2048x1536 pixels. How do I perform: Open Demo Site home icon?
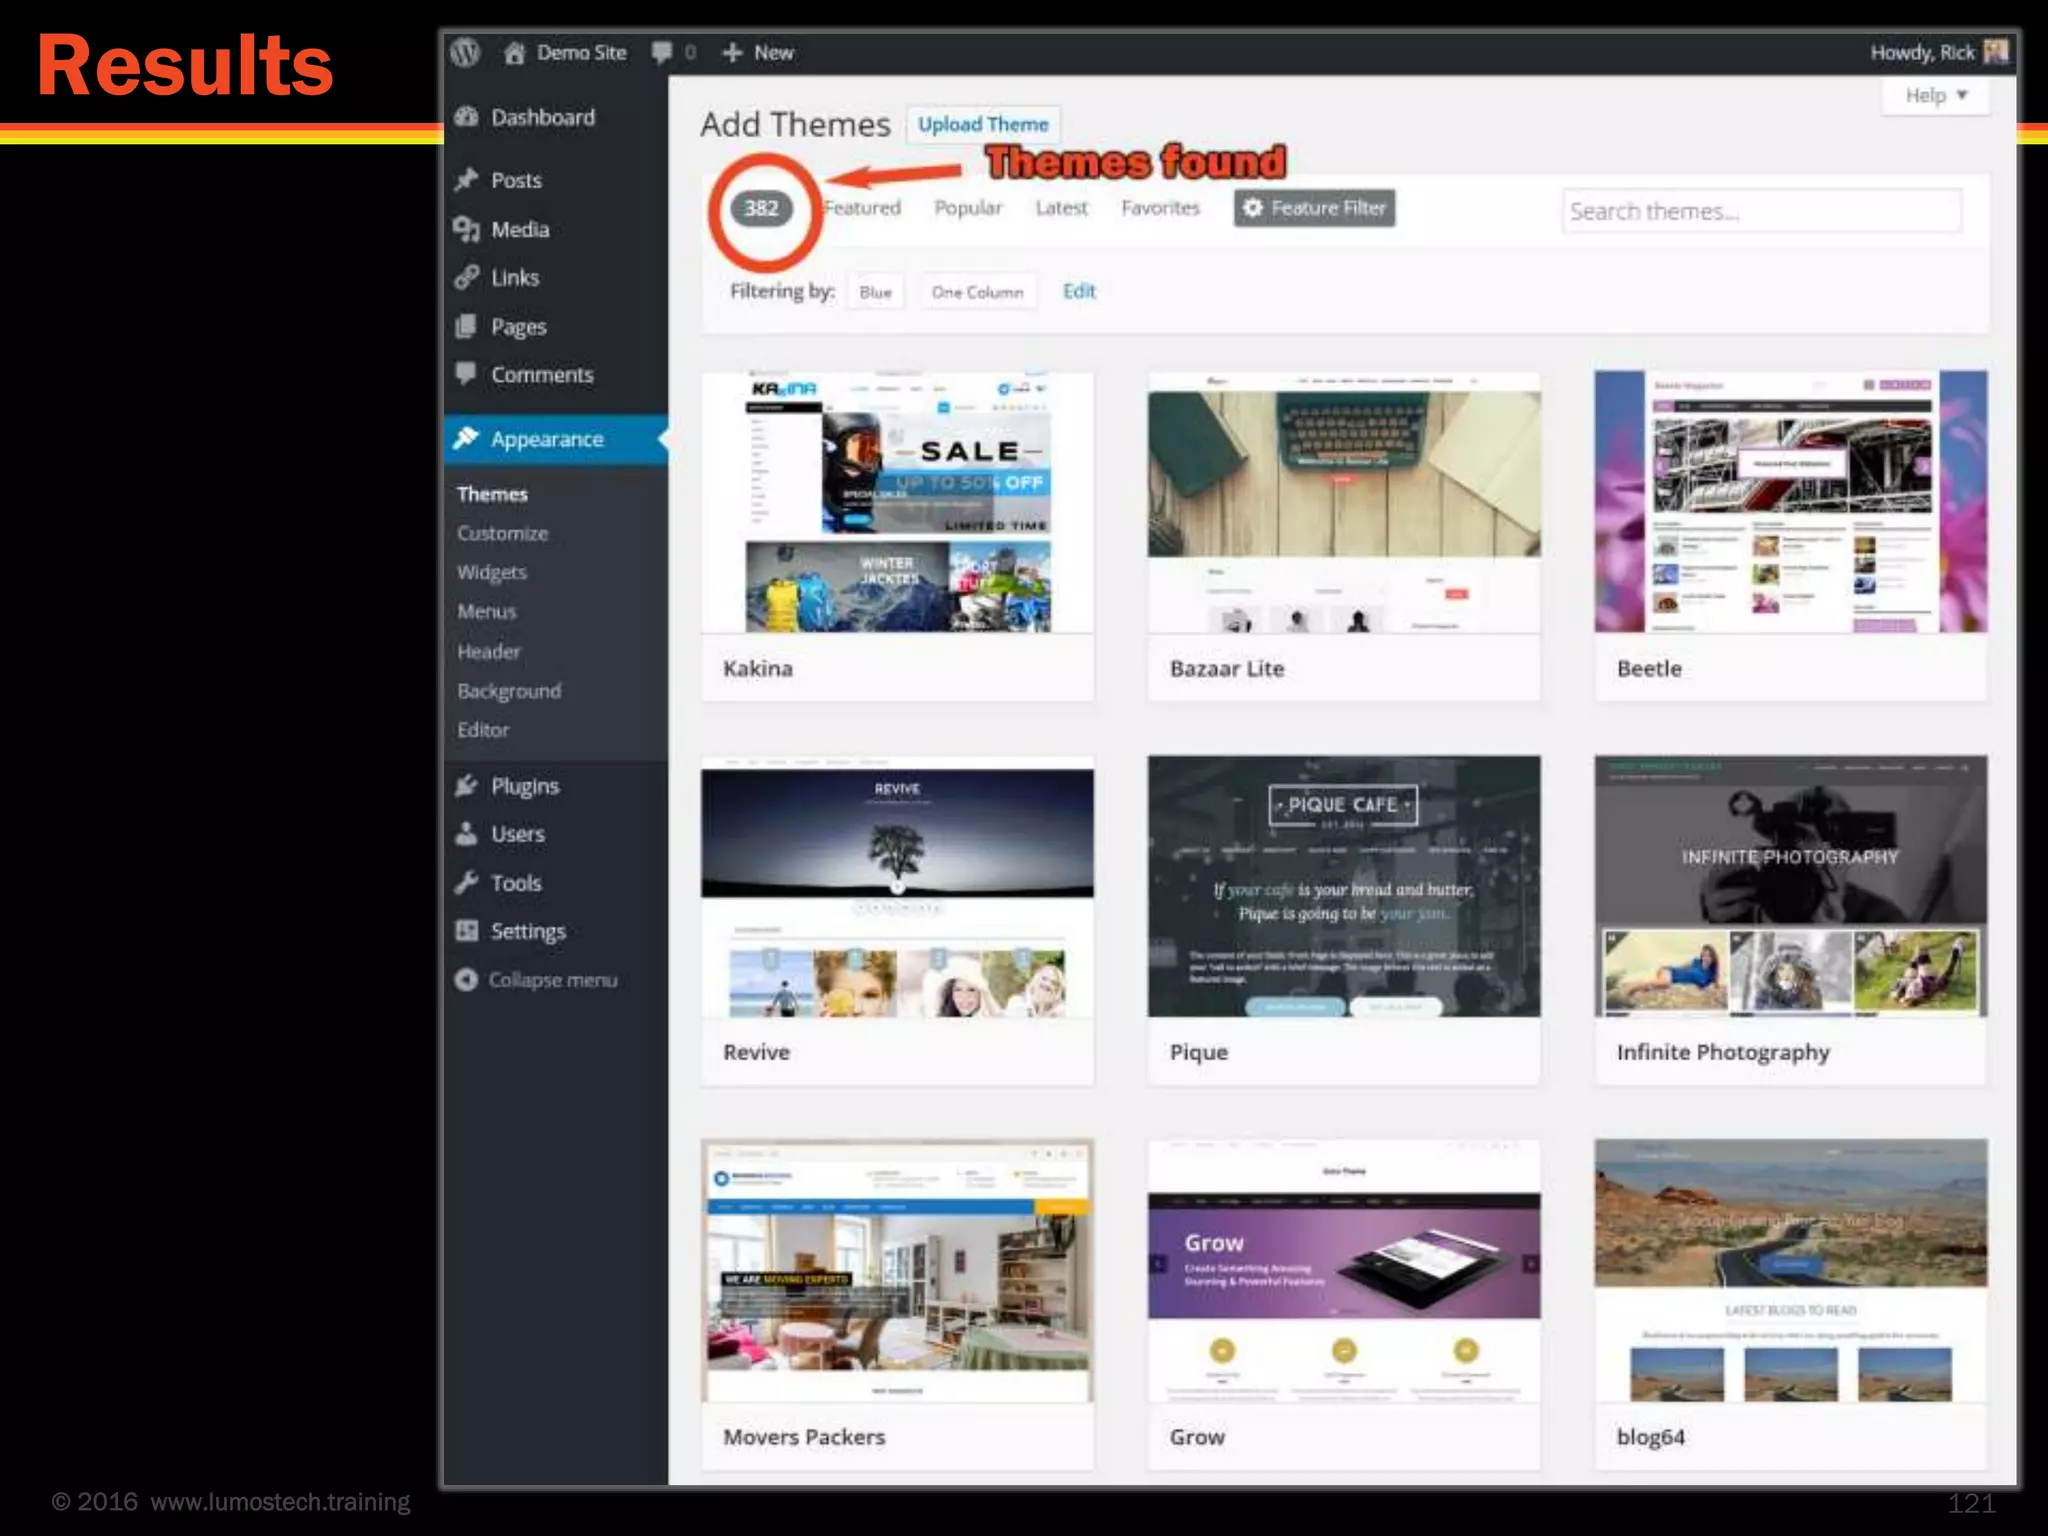click(514, 52)
